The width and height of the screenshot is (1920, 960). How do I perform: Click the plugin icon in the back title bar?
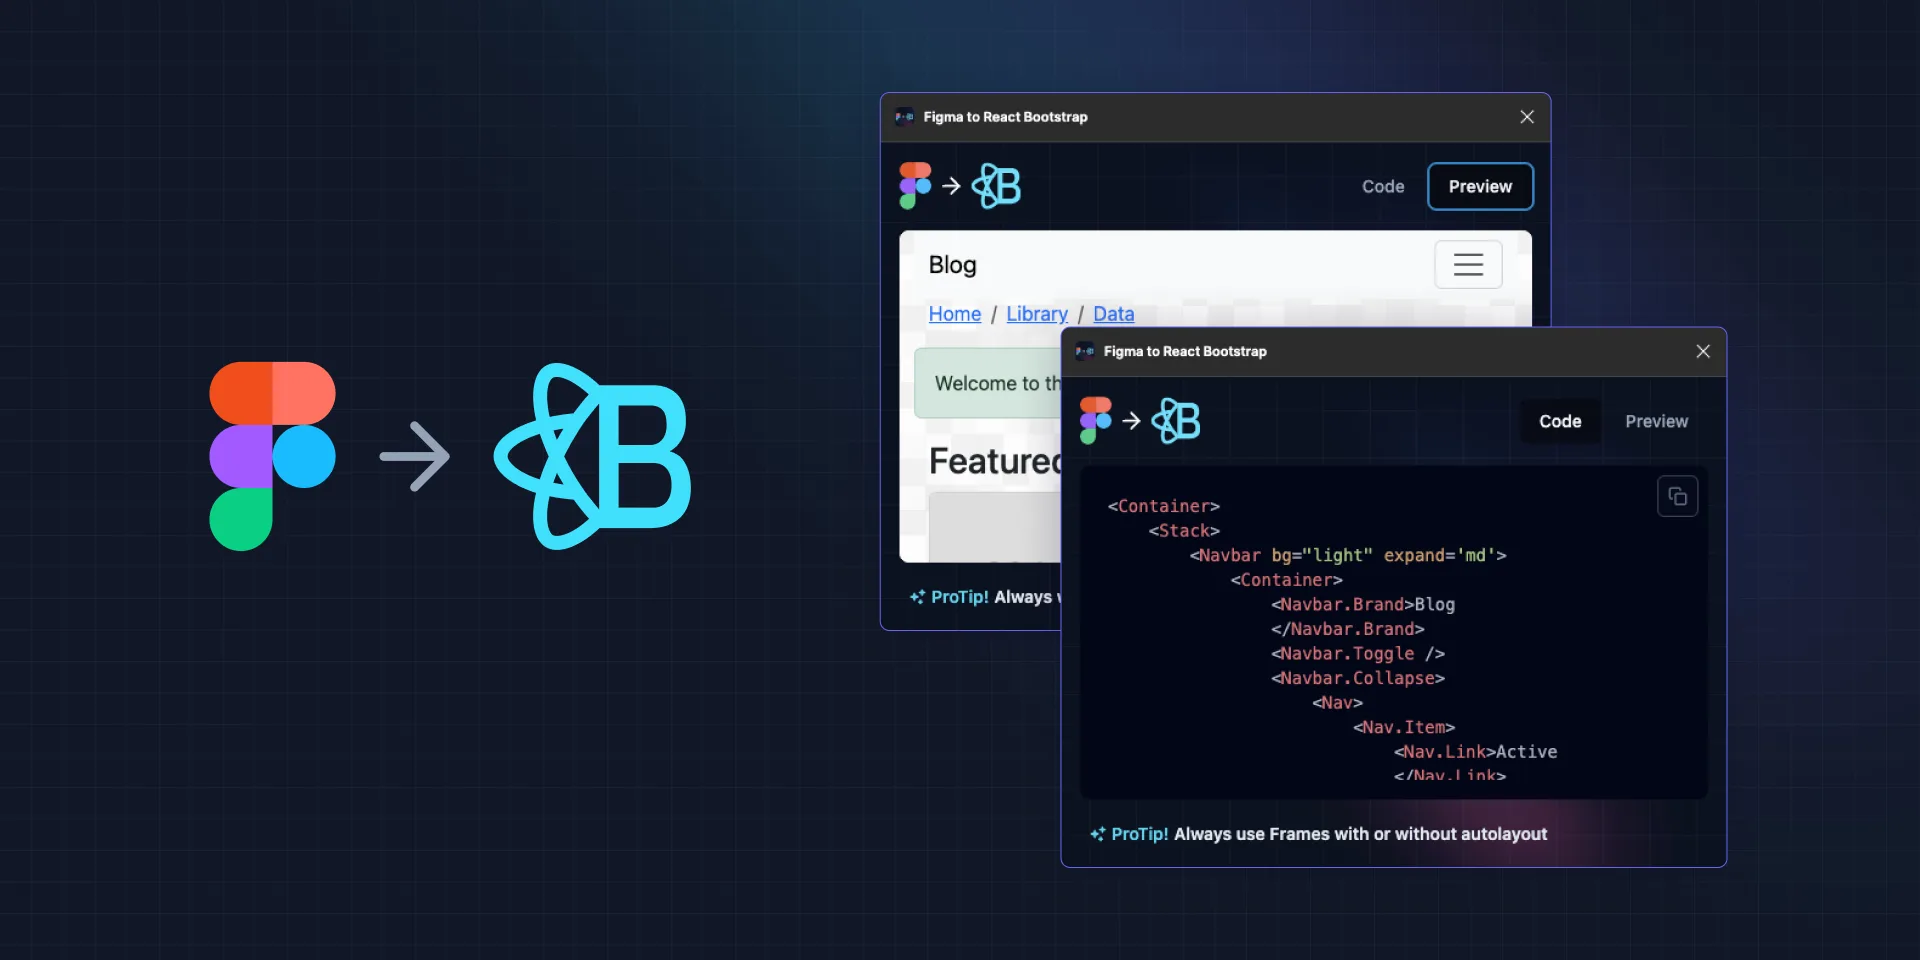tap(903, 116)
